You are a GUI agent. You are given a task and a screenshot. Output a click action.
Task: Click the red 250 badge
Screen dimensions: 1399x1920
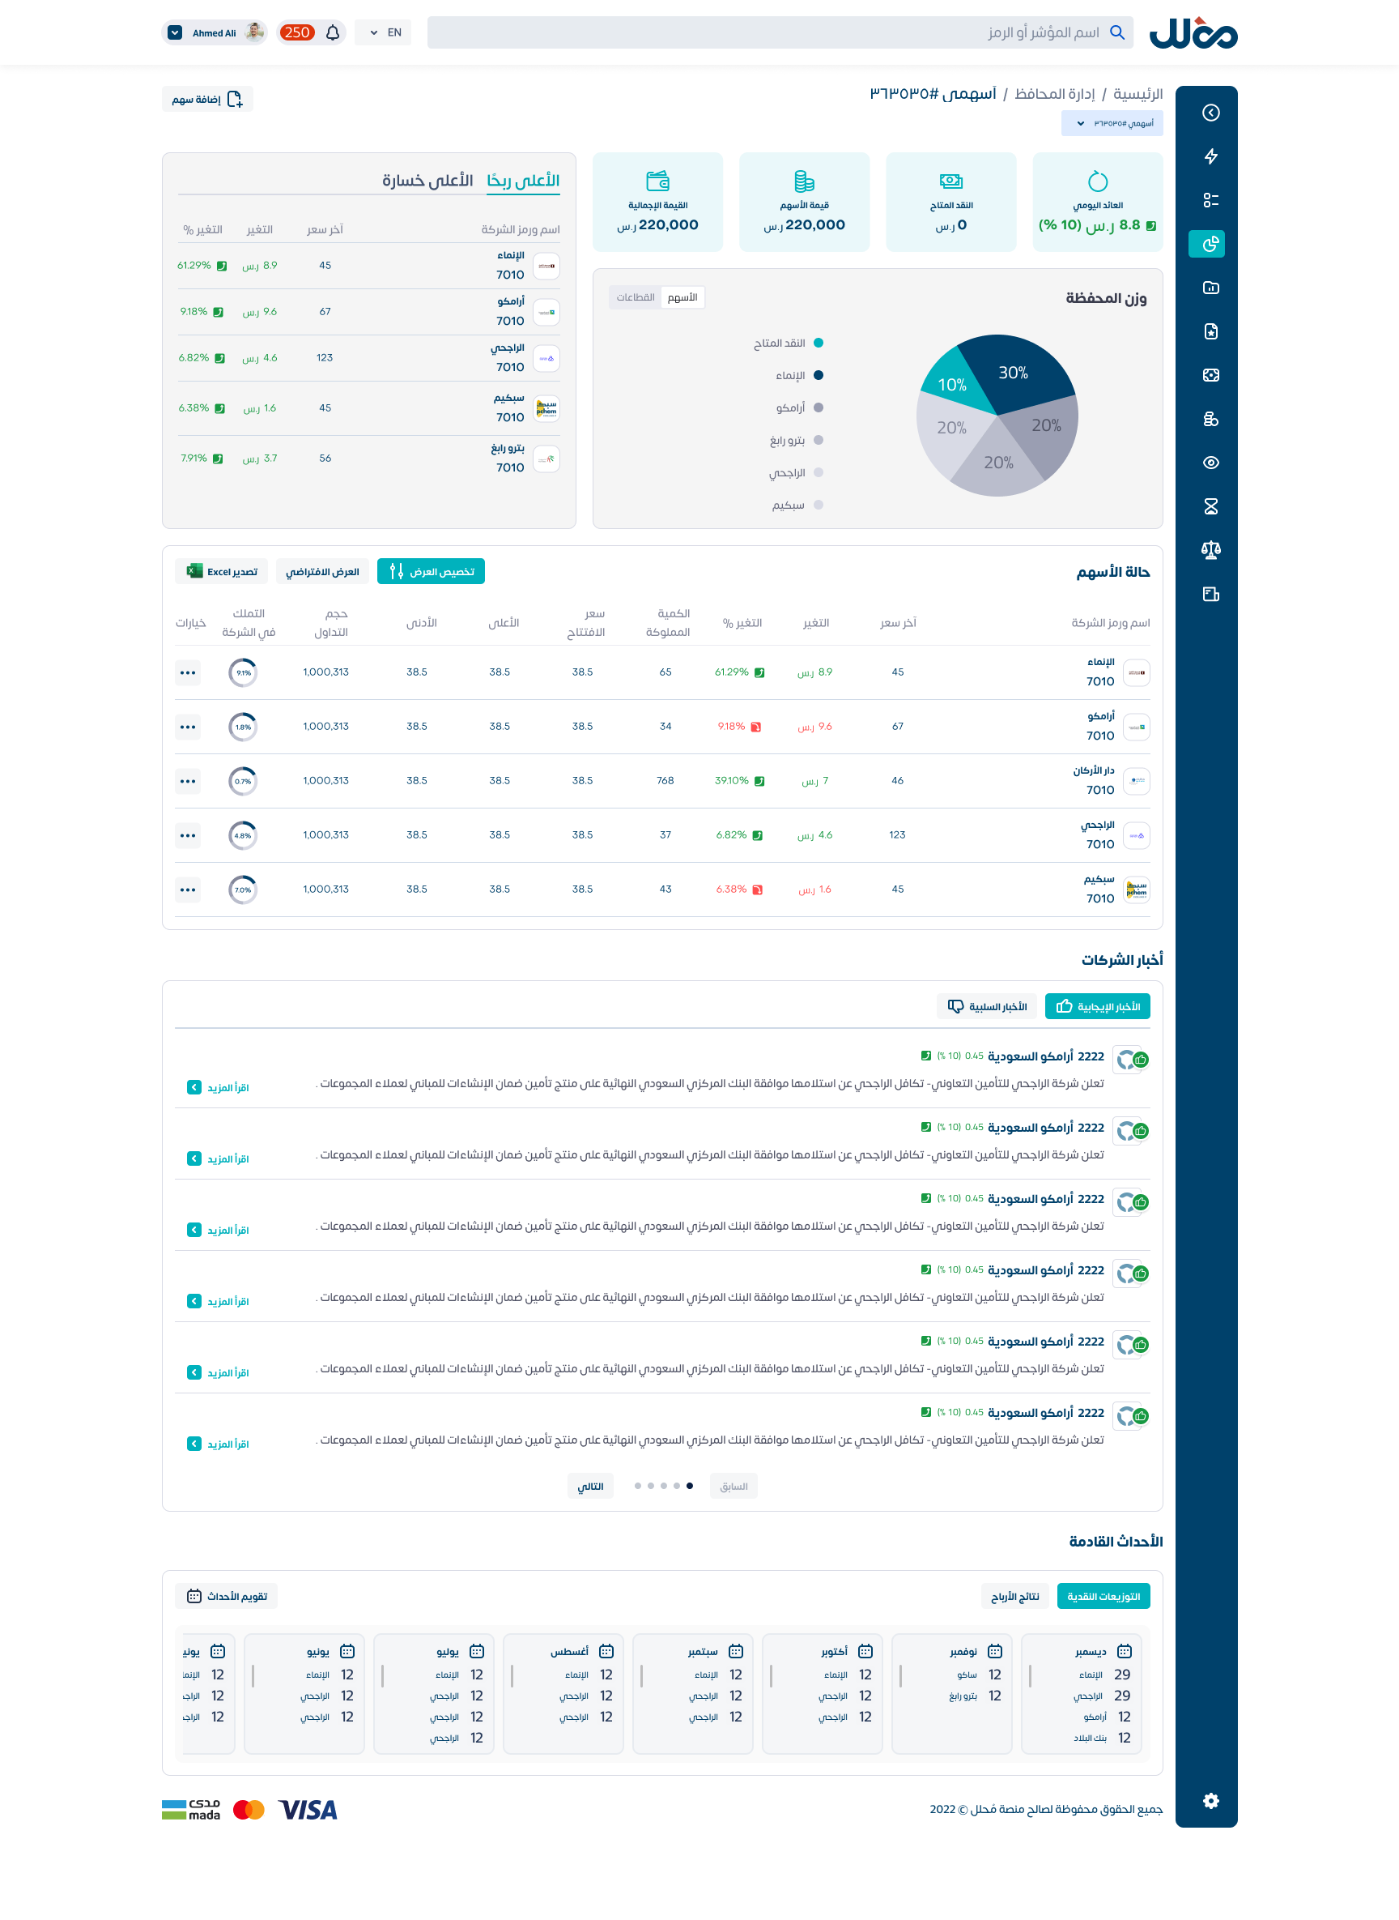coord(297,33)
